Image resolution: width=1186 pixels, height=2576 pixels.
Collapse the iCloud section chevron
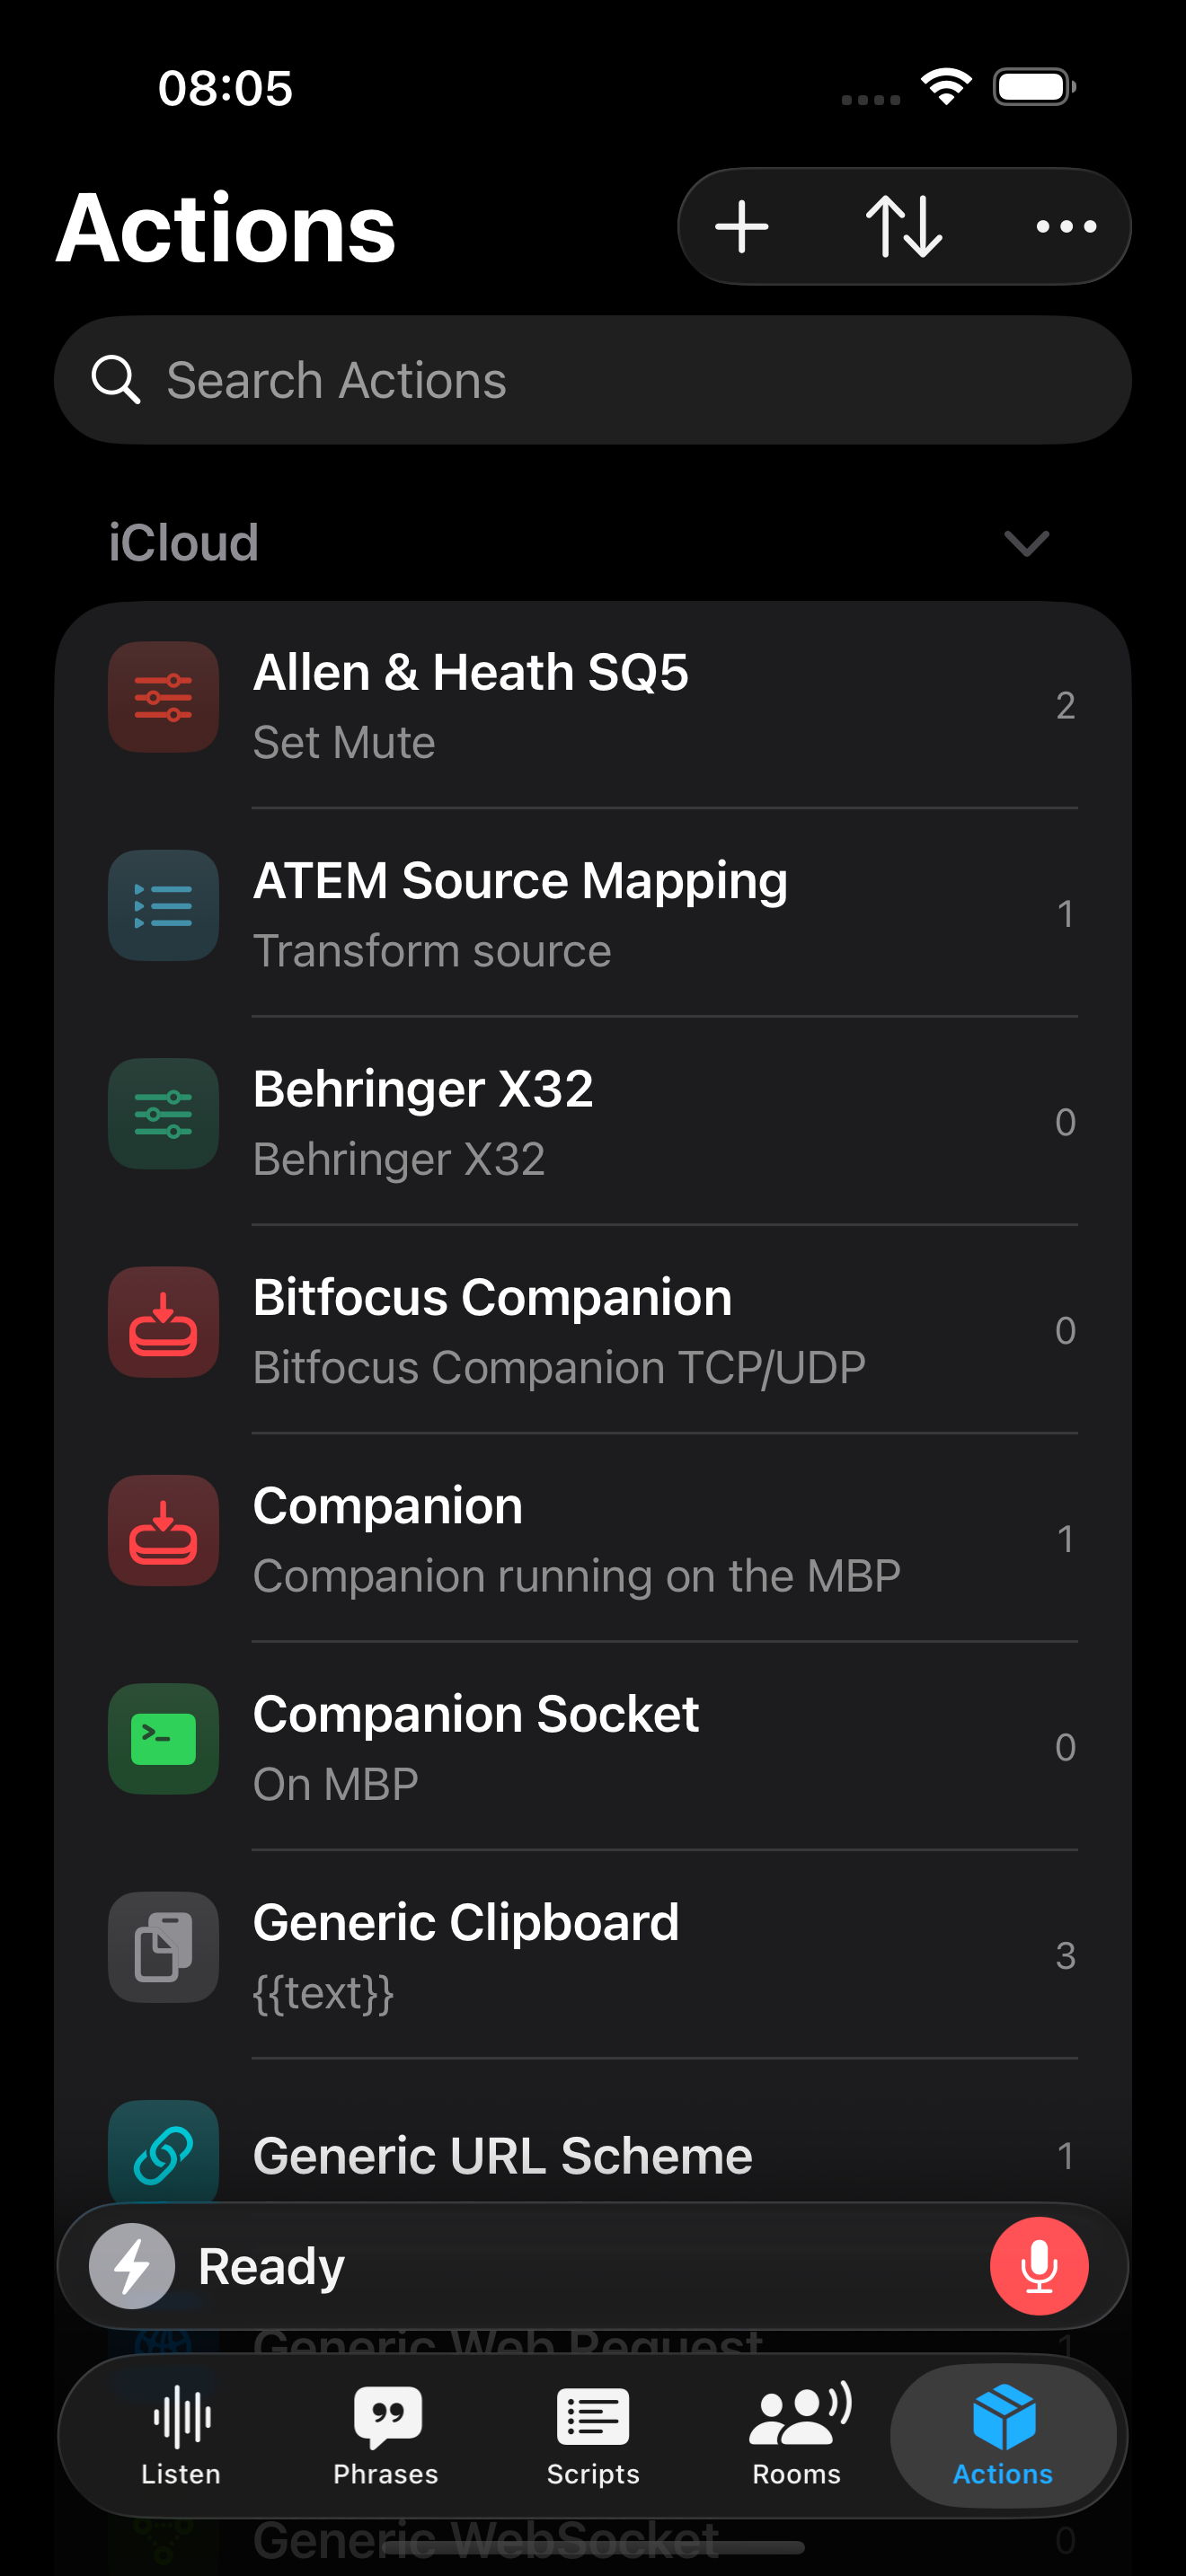click(x=1026, y=543)
